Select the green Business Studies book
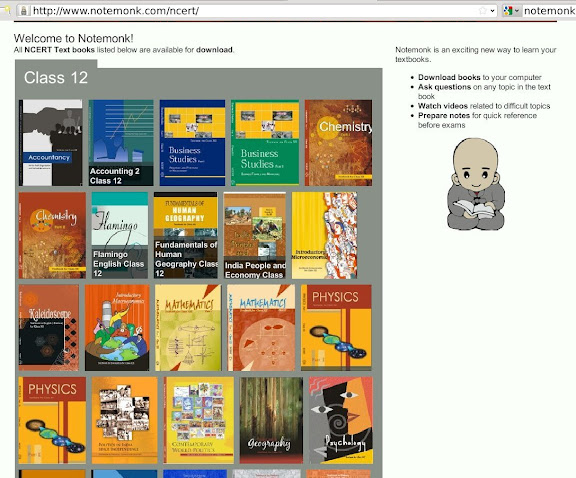Screen dimensions: 576x478 click(265, 143)
